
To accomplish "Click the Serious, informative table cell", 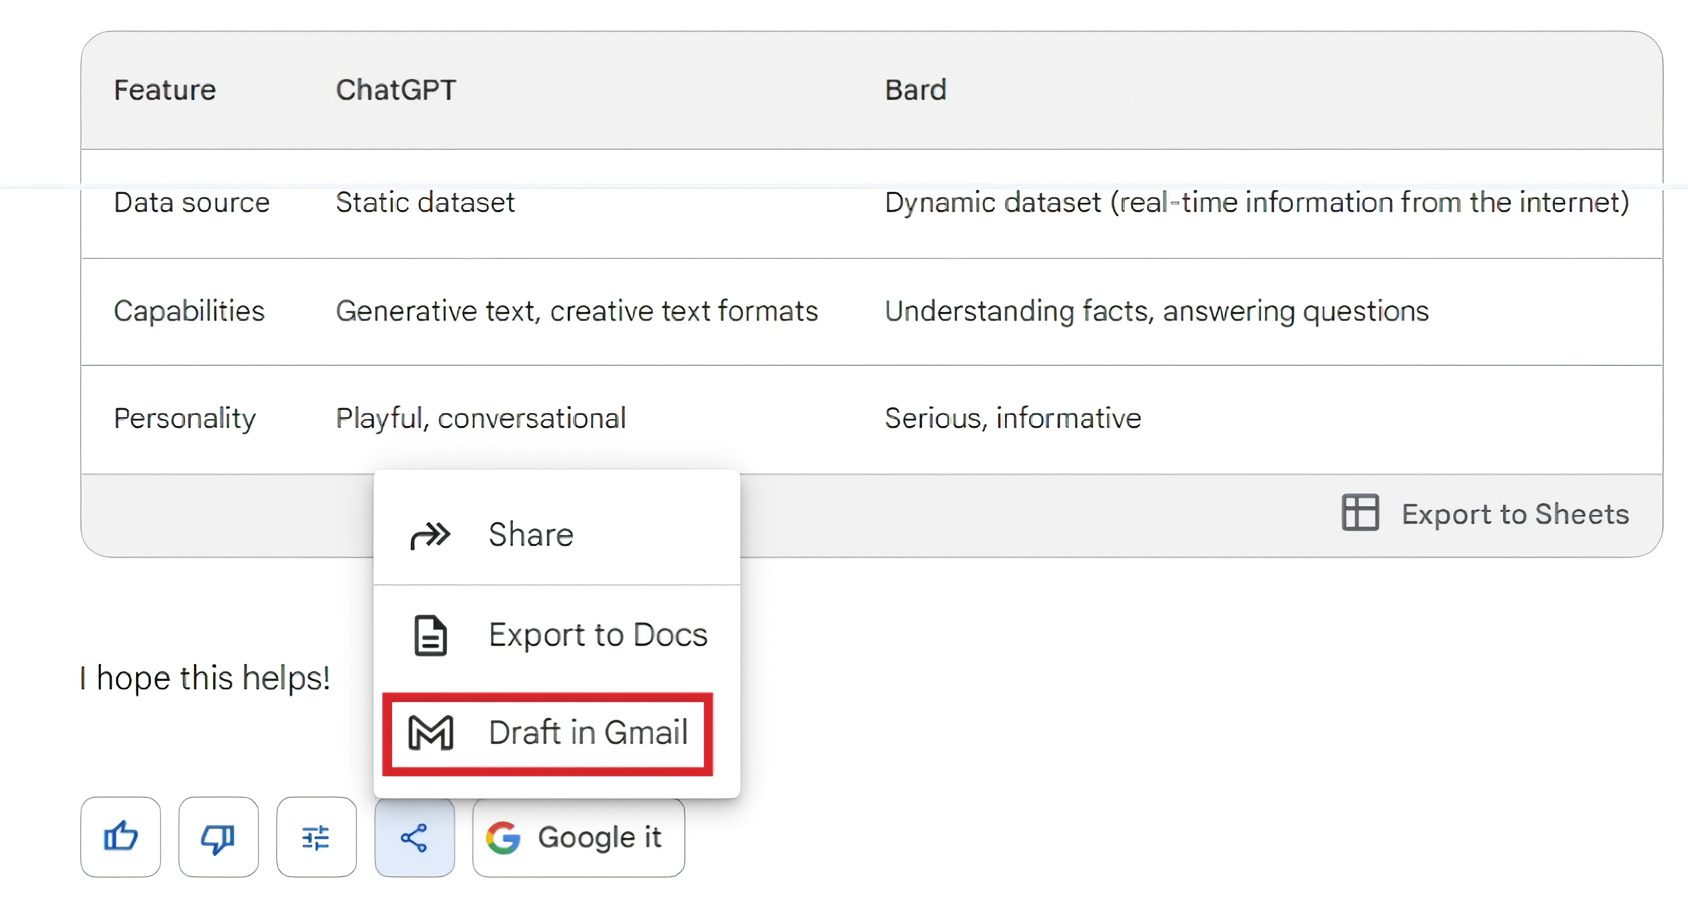I will (x=1012, y=418).
